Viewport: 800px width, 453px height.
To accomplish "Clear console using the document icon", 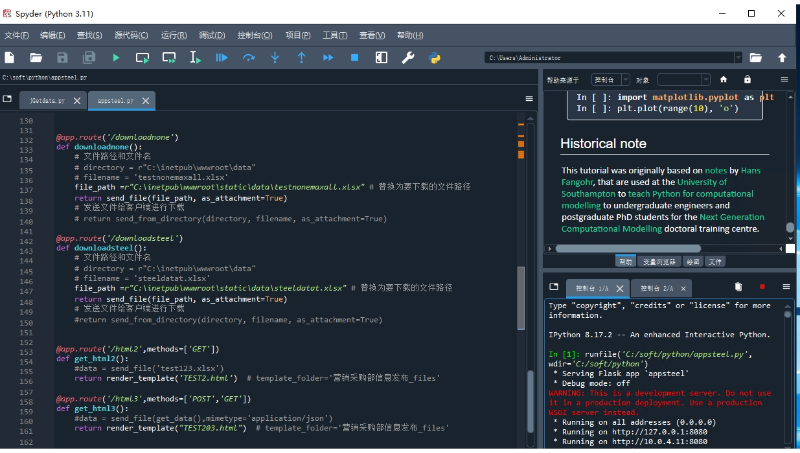I will click(738, 287).
